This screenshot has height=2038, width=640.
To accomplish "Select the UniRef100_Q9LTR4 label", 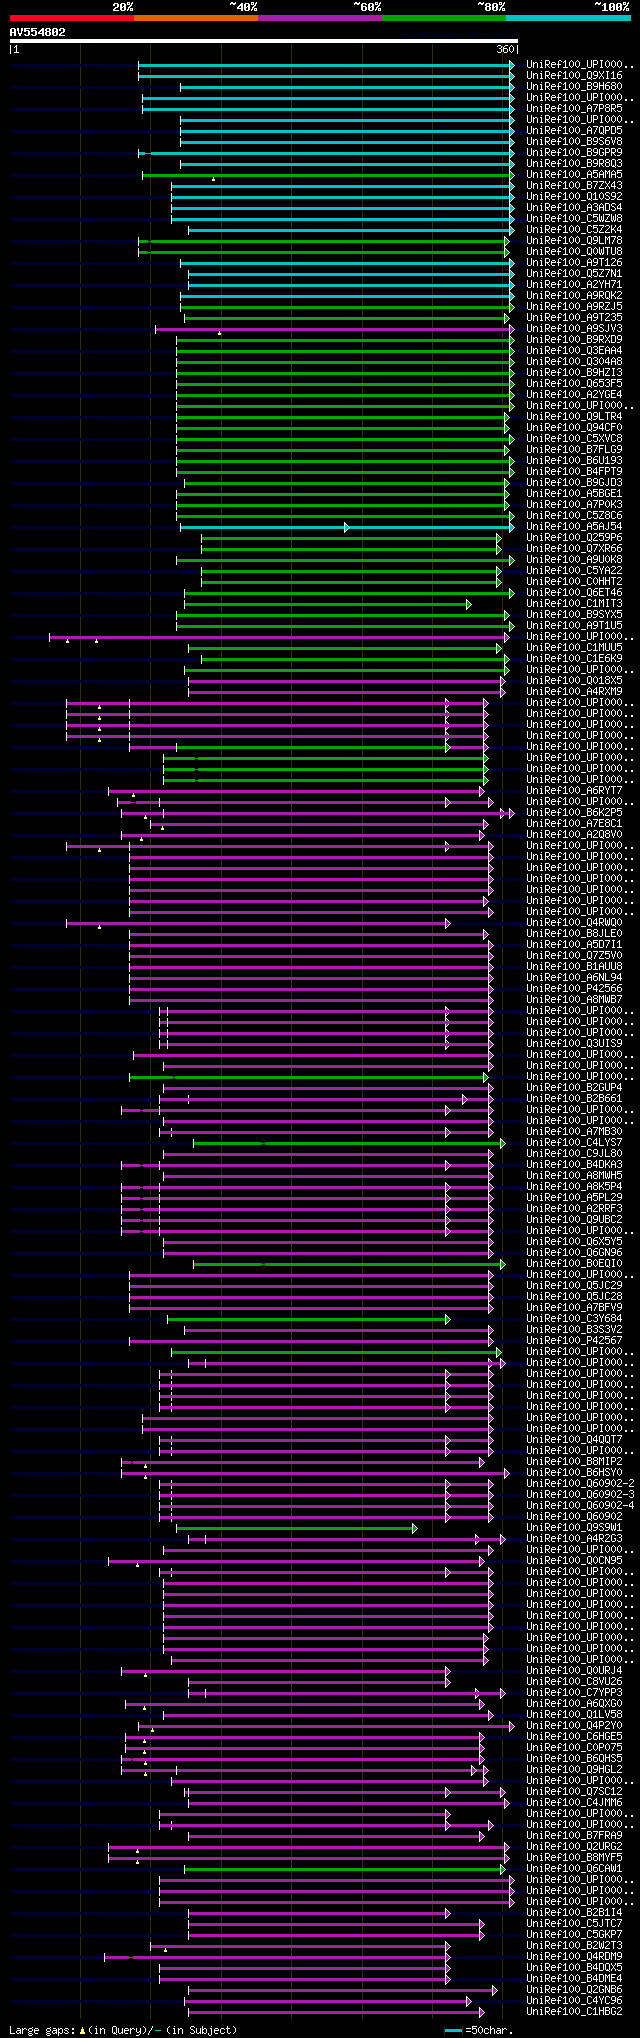I will click(x=574, y=416).
